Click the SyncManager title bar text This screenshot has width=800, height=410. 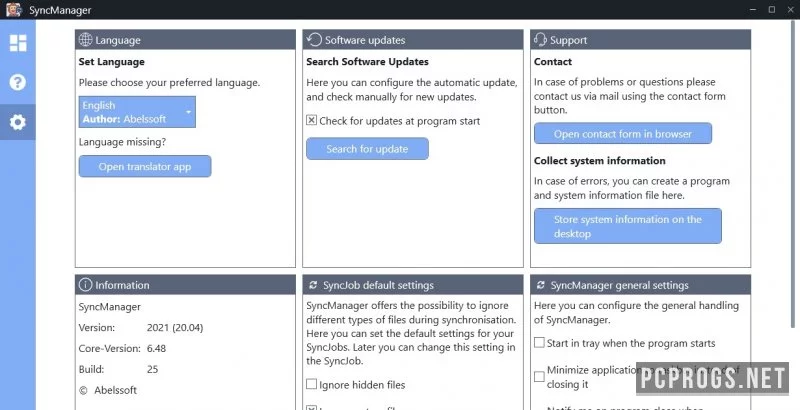coord(60,10)
